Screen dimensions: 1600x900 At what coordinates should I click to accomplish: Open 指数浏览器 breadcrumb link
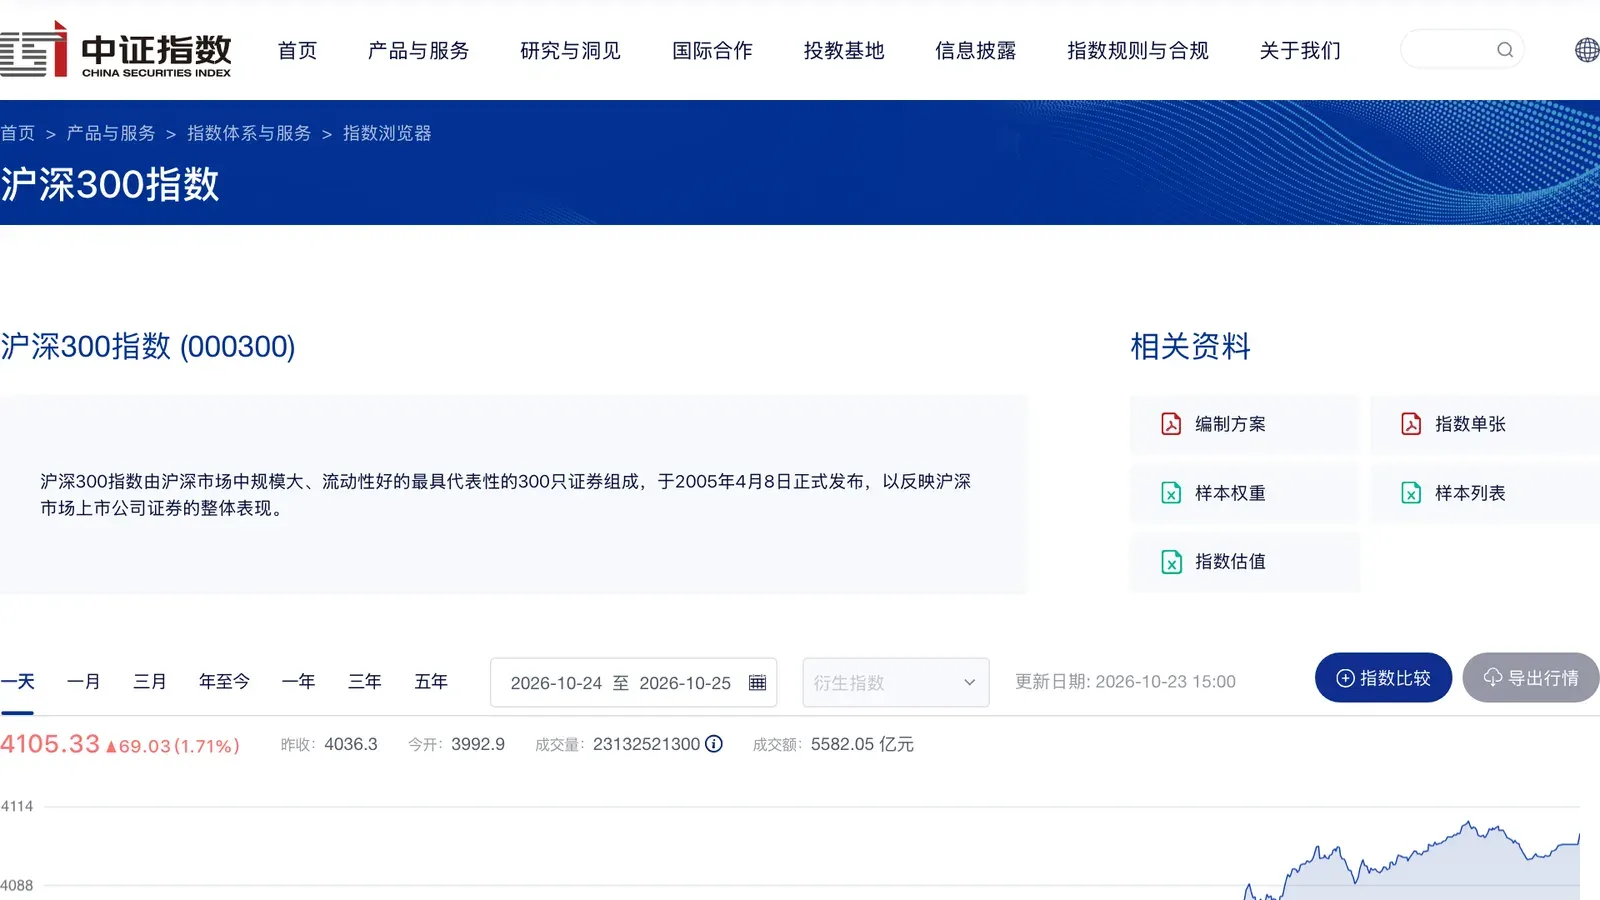[387, 133]
